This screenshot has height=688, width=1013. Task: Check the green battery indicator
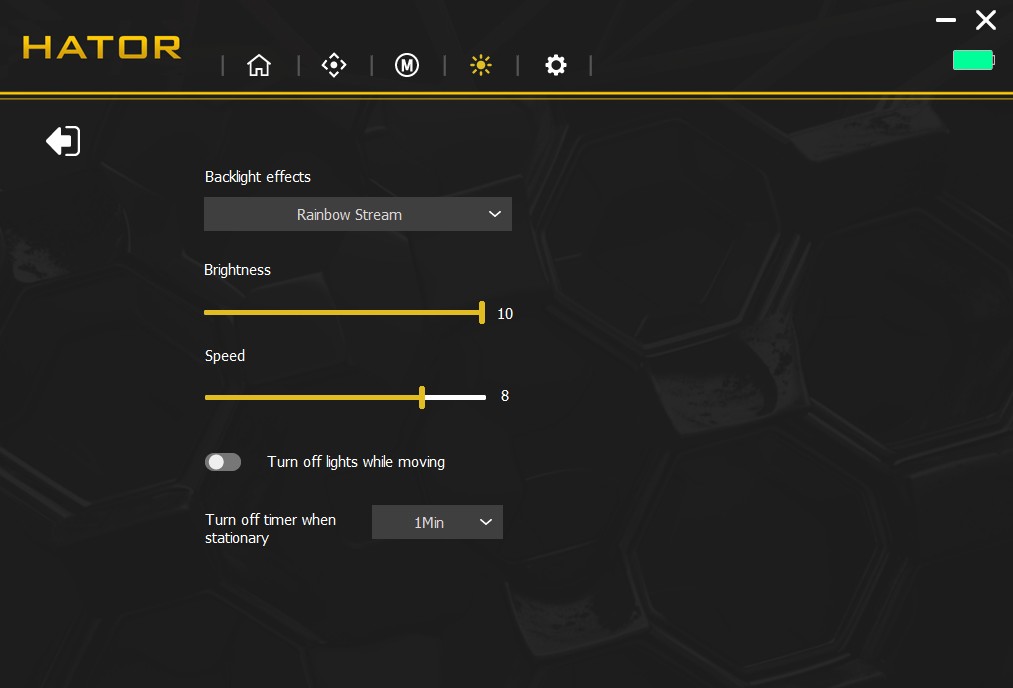click(974, 60)
